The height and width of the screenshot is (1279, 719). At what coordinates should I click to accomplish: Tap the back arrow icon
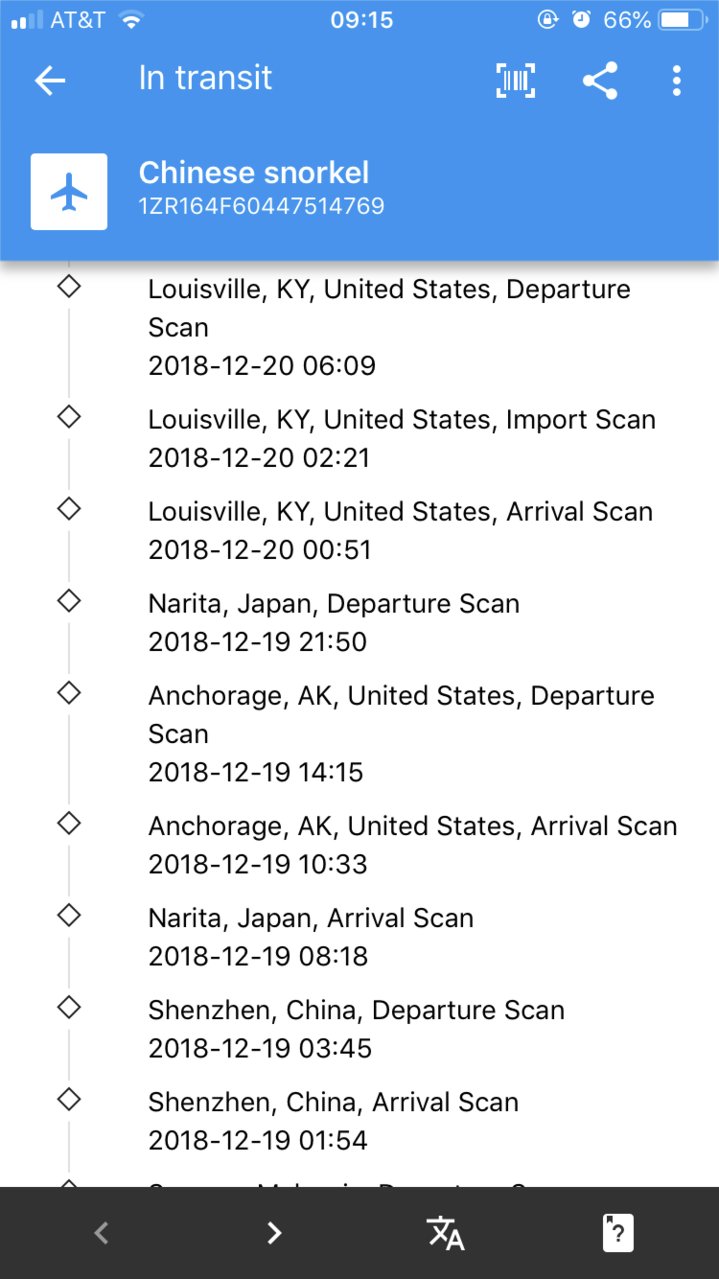coord(49,81)
